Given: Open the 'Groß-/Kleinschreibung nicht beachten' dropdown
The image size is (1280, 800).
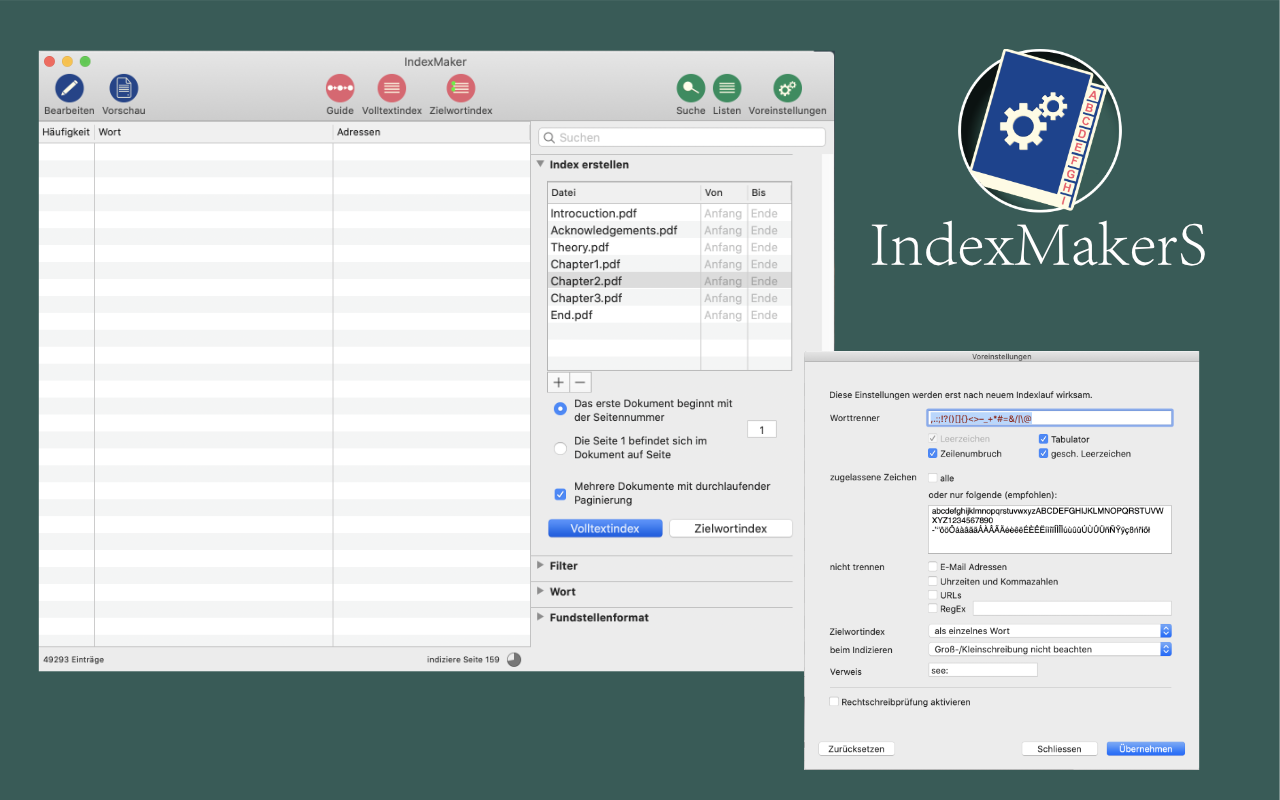Looking at the screenshot, I should [x=1049, y=649].
